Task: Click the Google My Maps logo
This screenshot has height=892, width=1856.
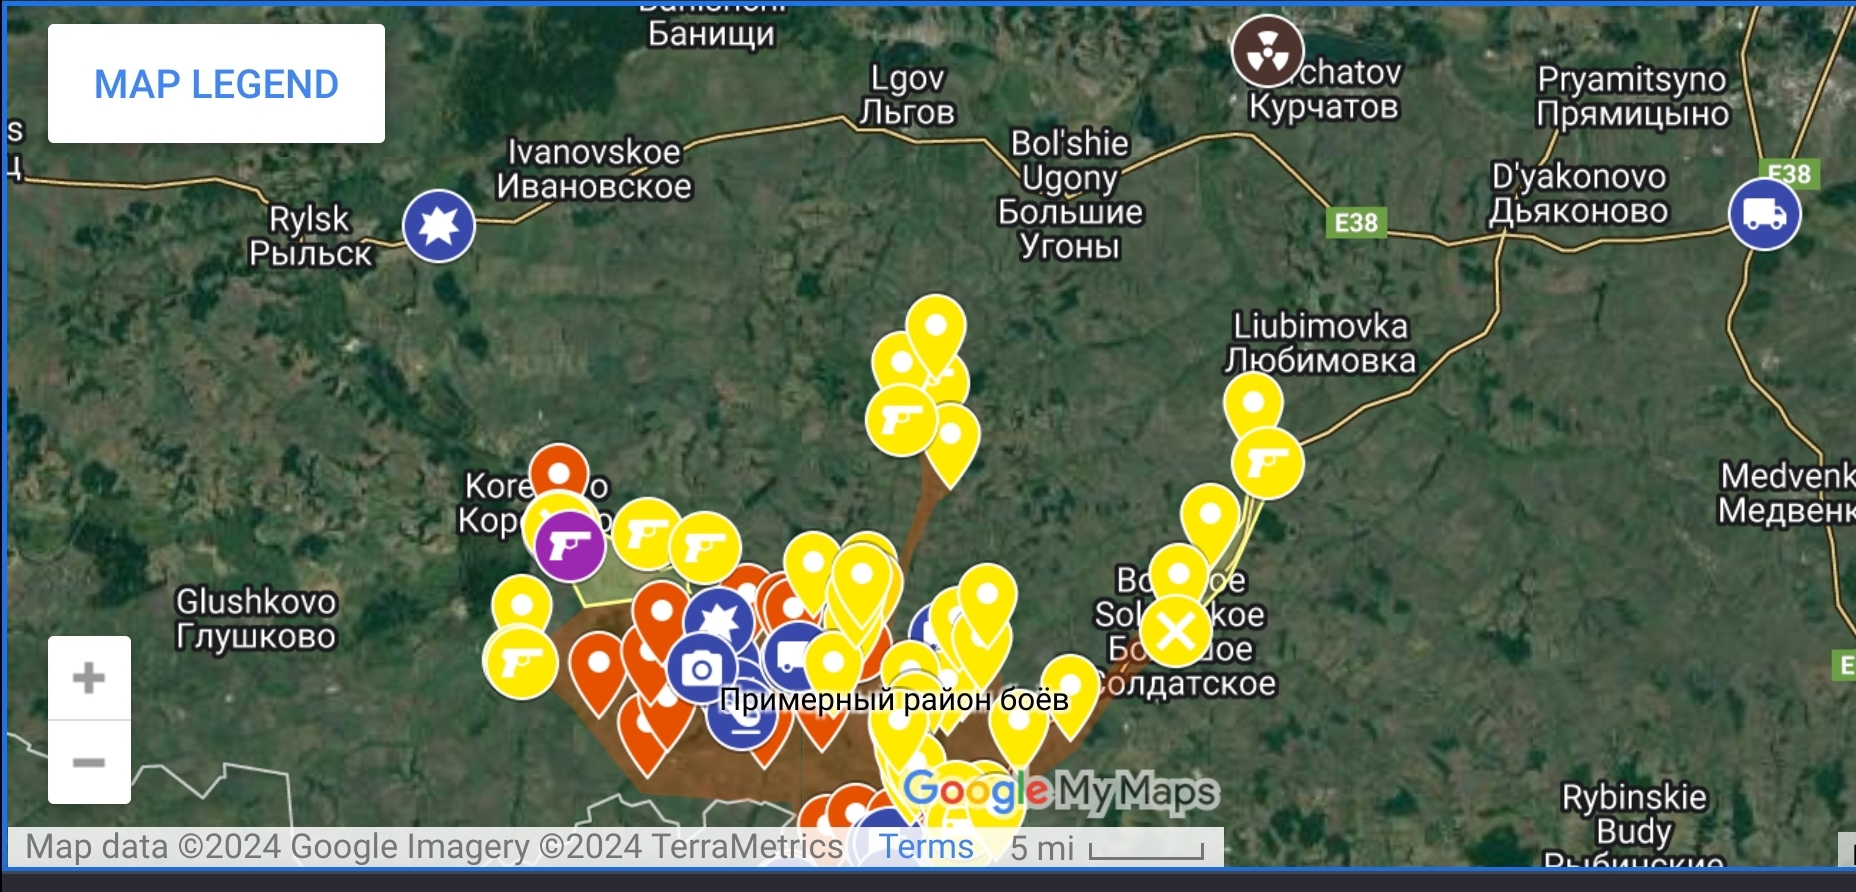Action: [x=1060, y=791]
